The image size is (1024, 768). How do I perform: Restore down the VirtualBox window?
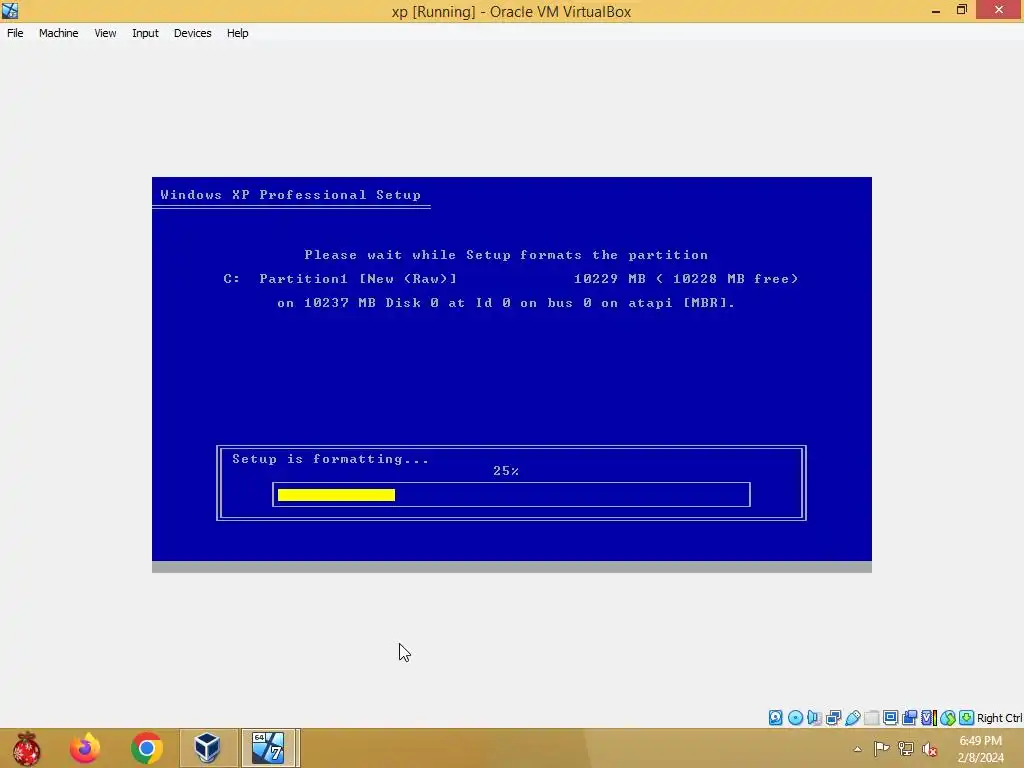coord(961,10)
